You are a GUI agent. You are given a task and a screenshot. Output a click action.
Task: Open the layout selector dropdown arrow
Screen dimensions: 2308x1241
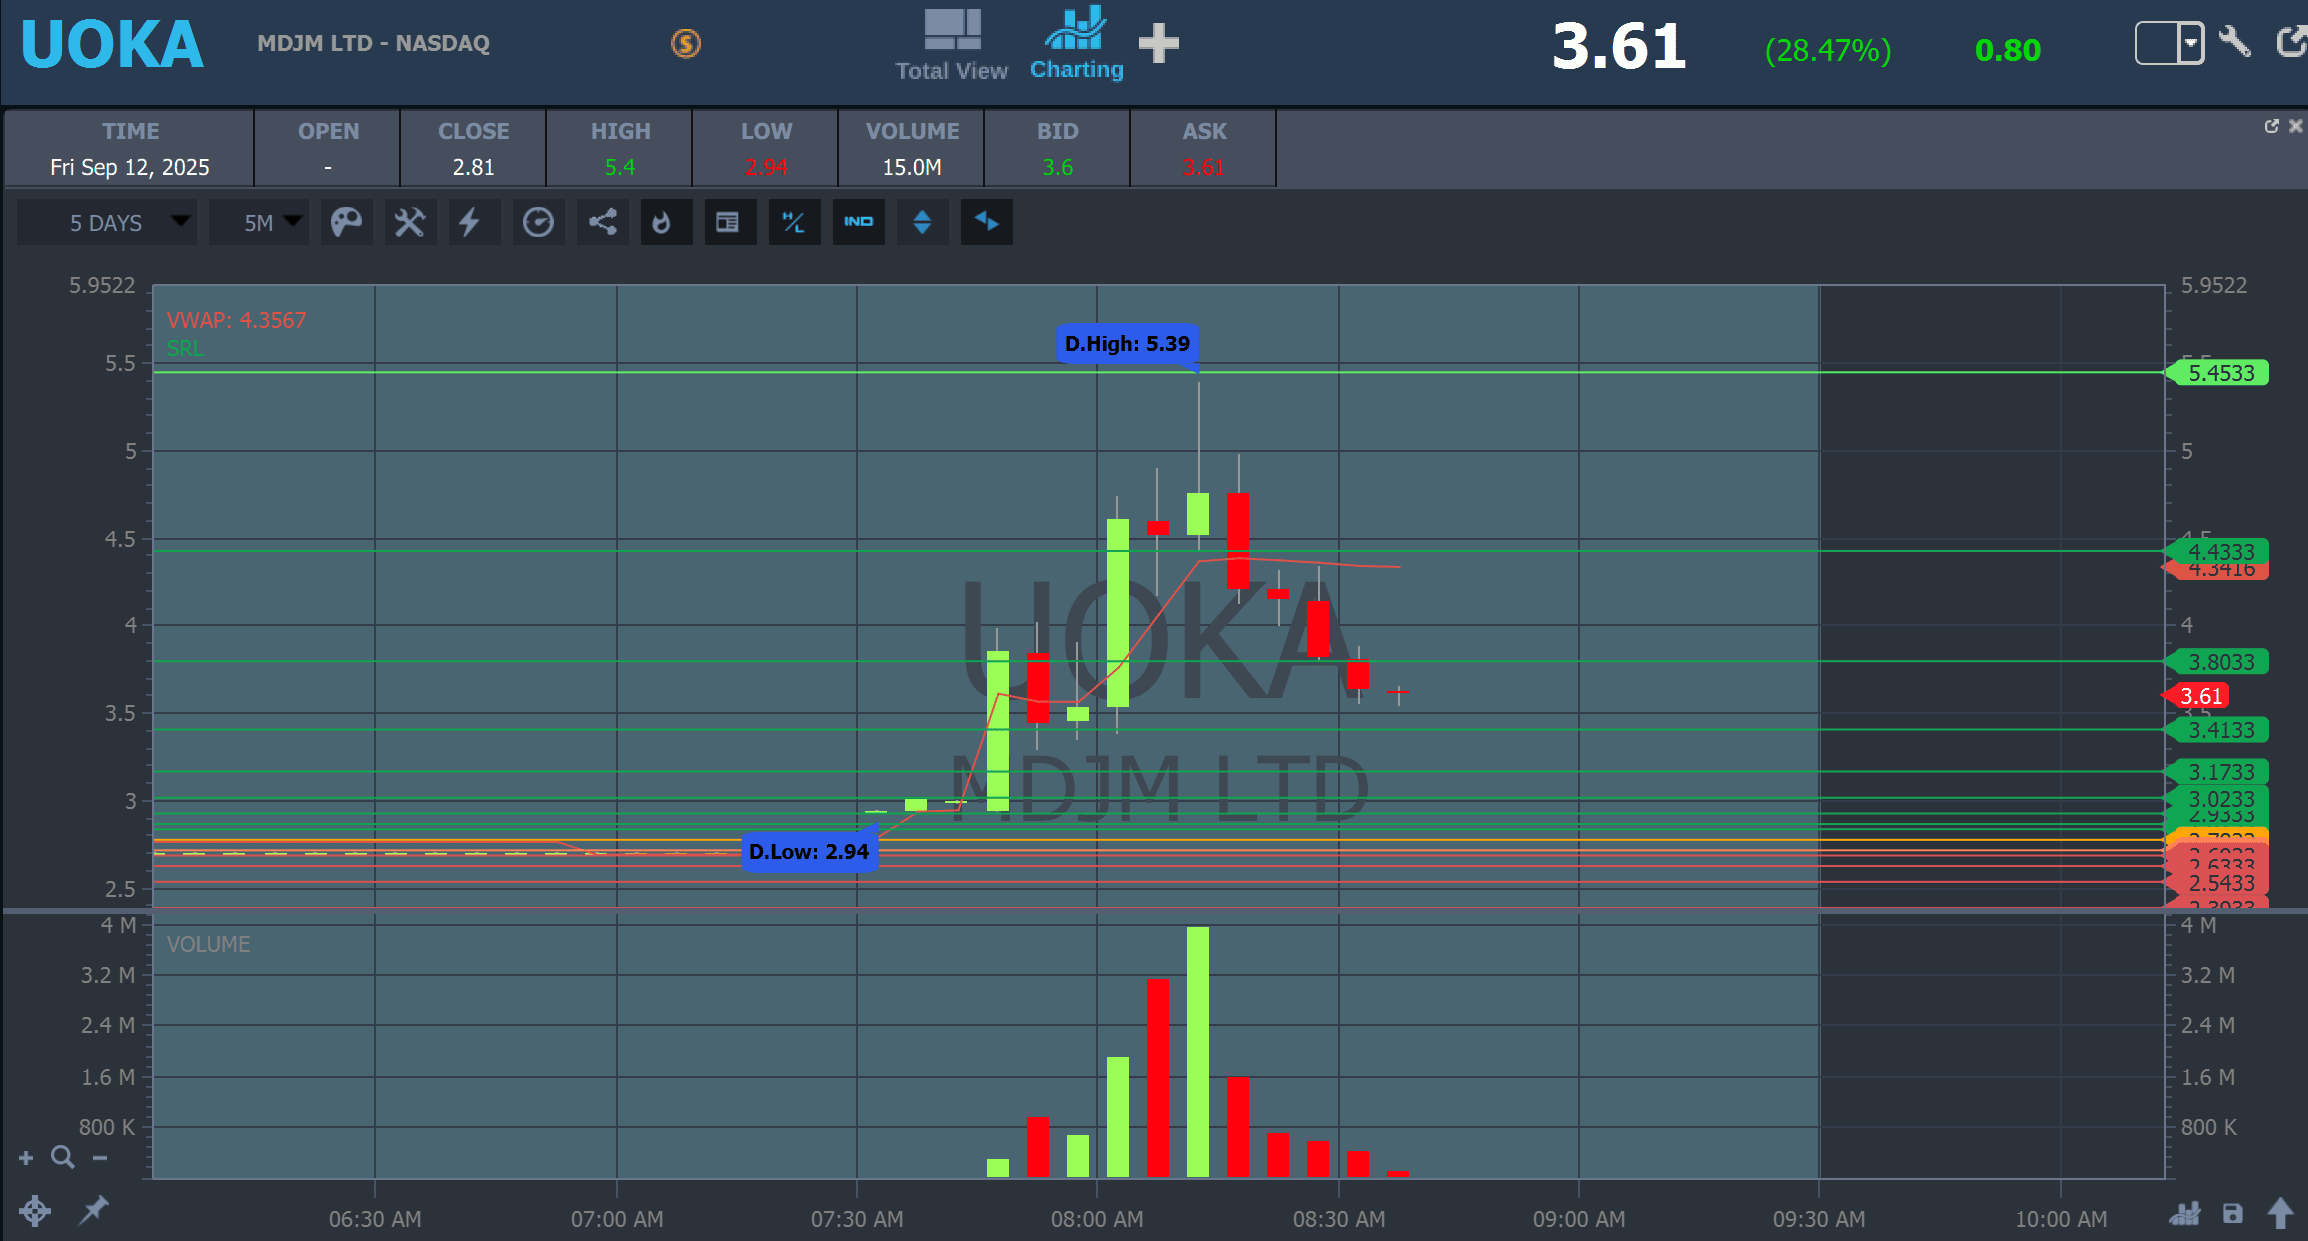pyautogui.click(x=2191, y=43)
